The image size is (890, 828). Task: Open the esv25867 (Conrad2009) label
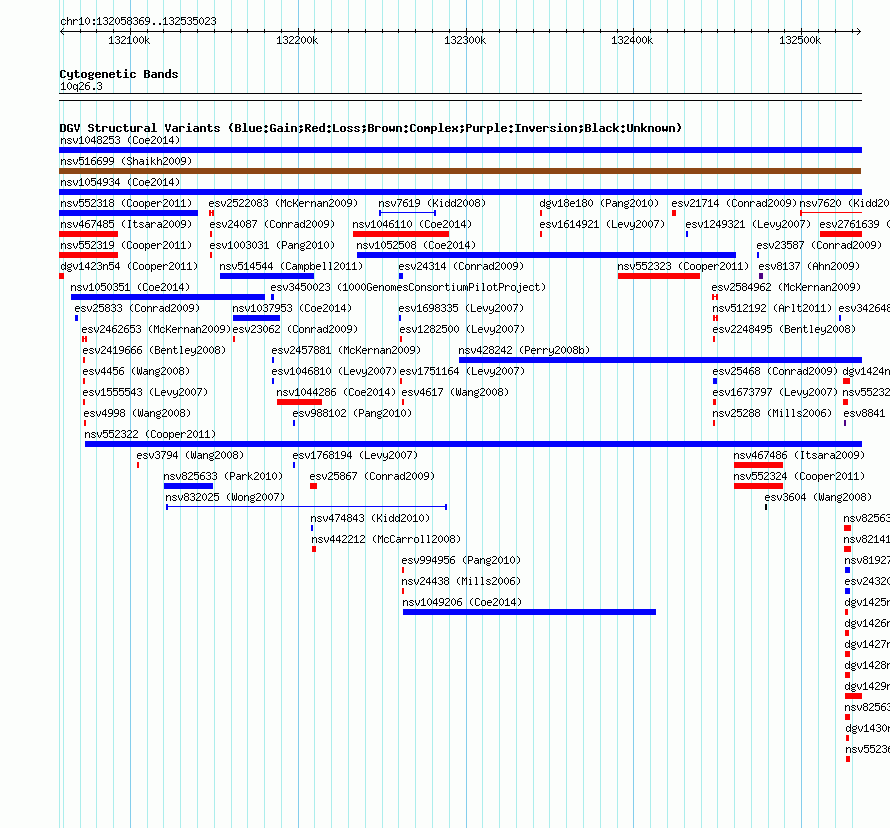pos(372,476)
